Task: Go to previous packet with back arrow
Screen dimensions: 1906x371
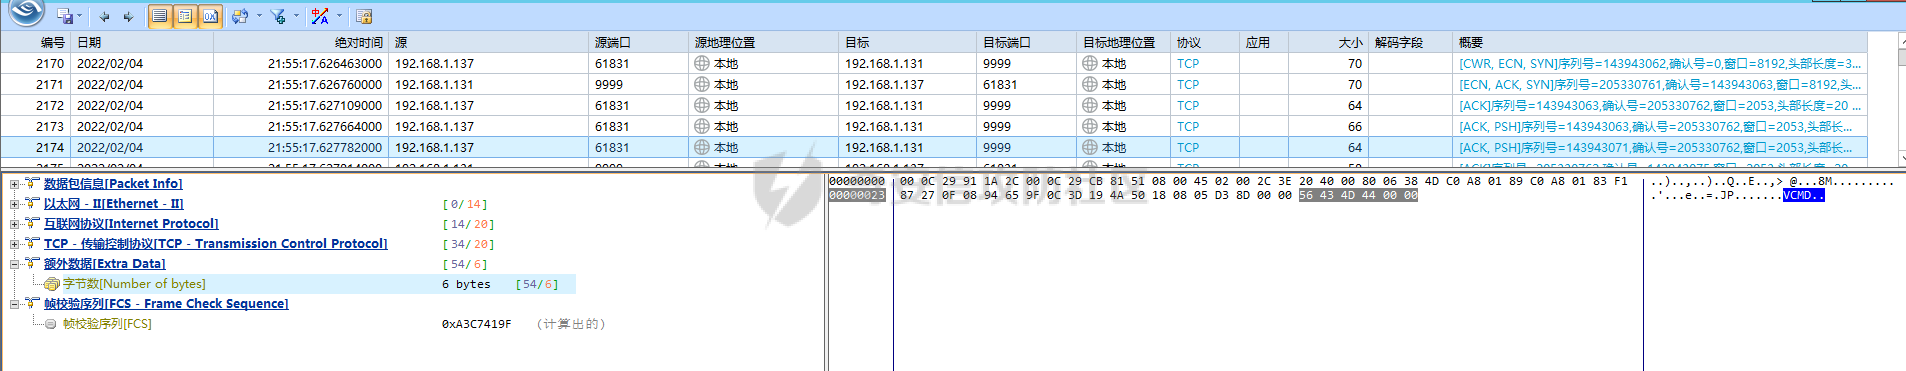Action: pos(104,16)
